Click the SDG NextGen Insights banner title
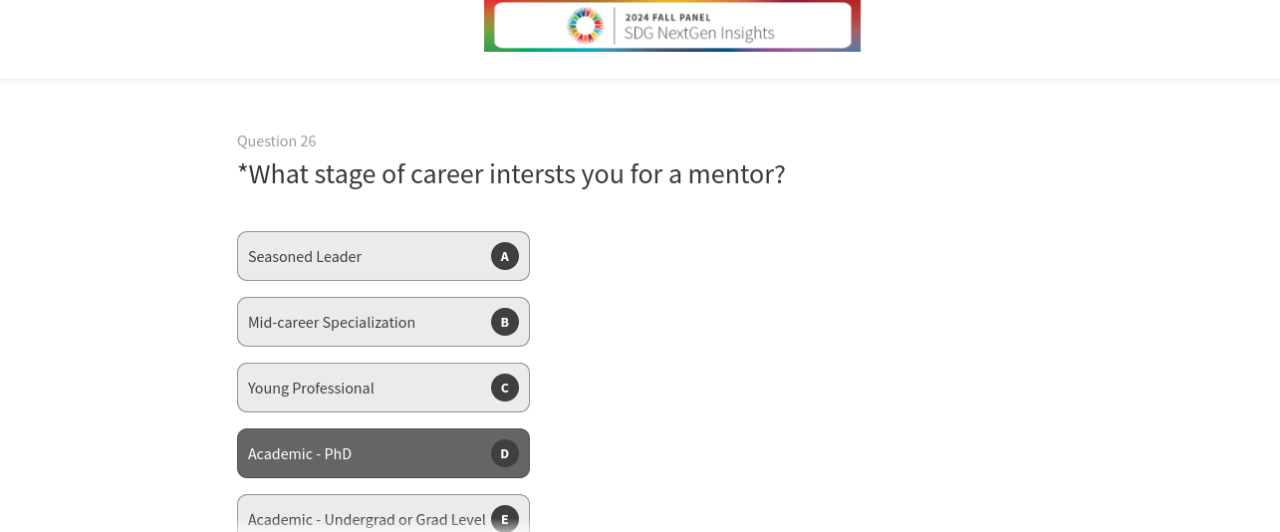The image size is (1280, 532). pos(699,33)
